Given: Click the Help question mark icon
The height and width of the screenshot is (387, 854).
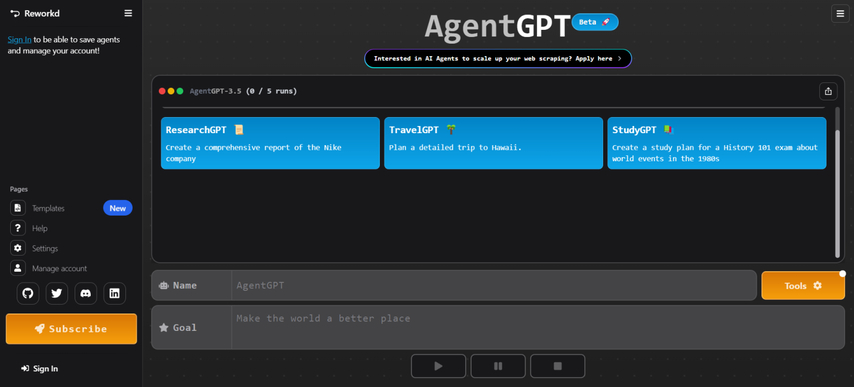Looking at the screenshot, I should 18,228.
